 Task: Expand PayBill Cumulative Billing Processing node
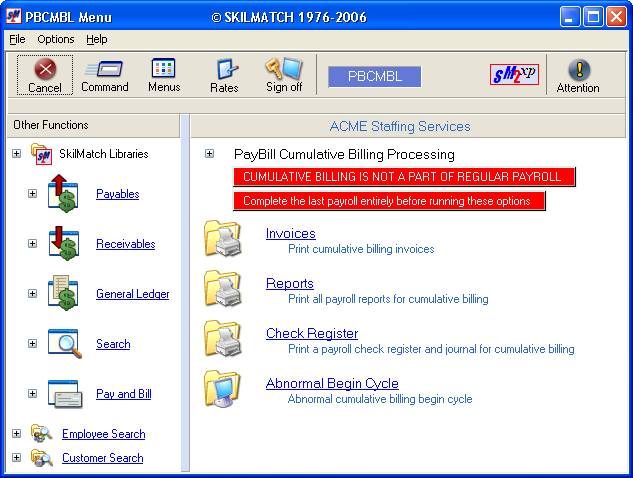[209, 154]
